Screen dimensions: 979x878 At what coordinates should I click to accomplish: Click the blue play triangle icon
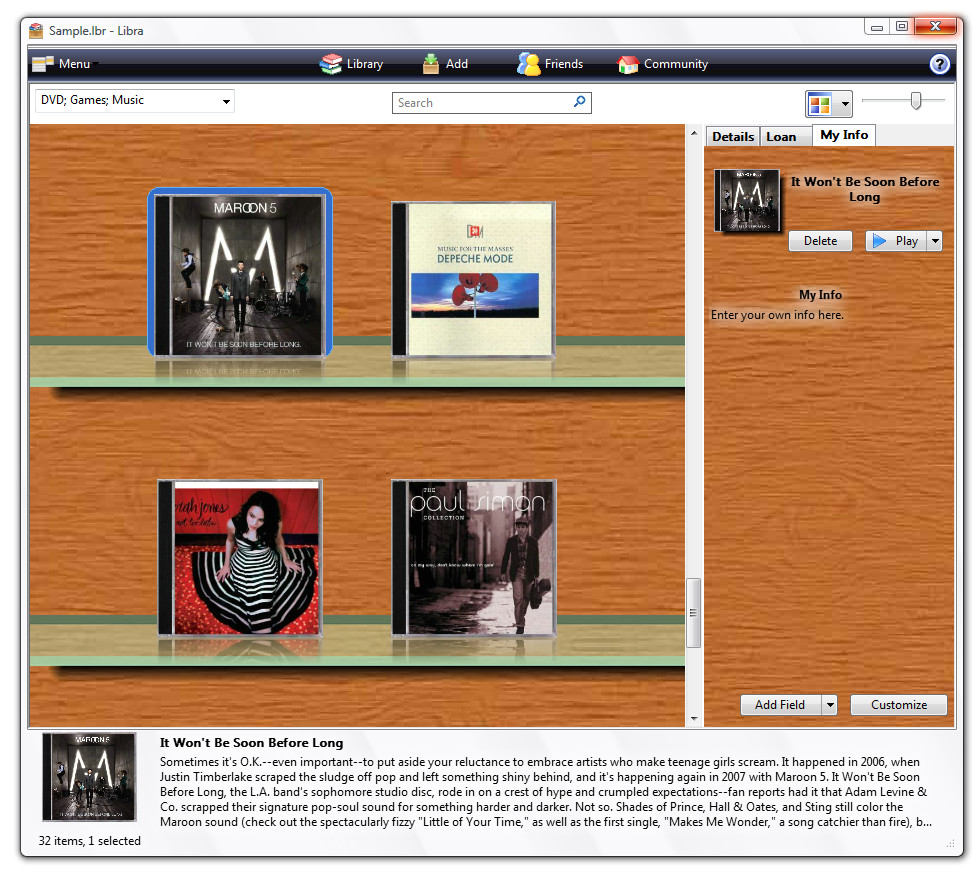(x=879, y=241)
